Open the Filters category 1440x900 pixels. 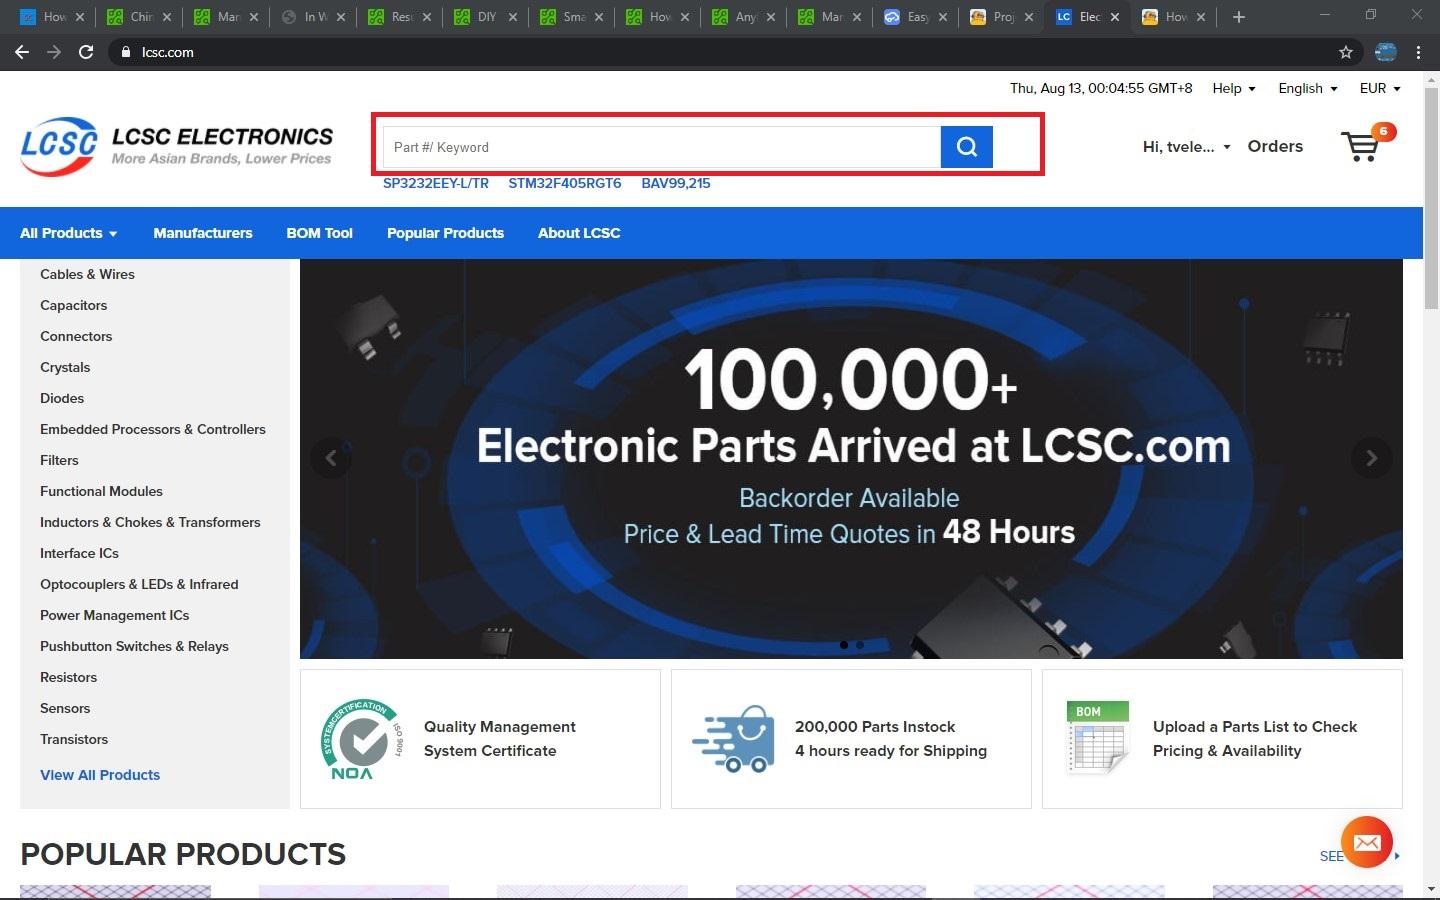[59, 460]
